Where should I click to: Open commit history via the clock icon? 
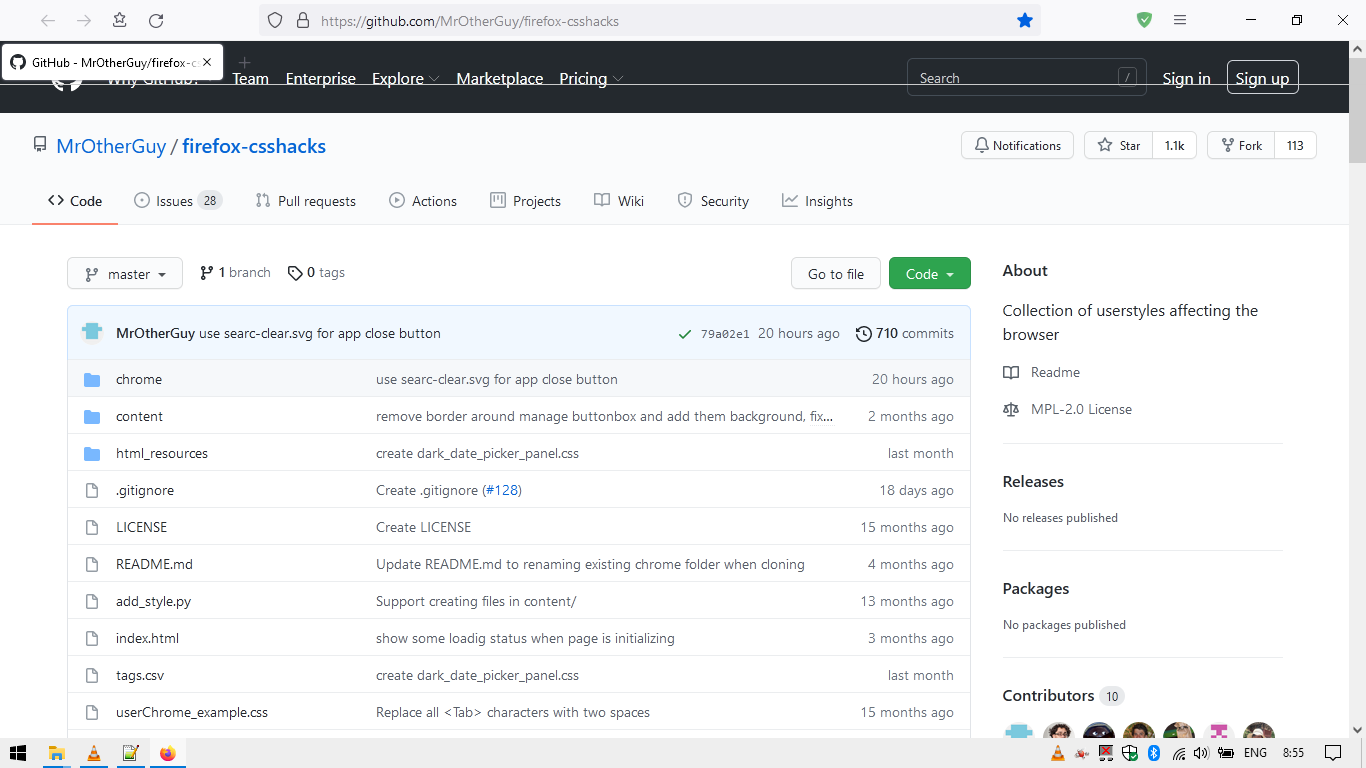tap(864, 333)
